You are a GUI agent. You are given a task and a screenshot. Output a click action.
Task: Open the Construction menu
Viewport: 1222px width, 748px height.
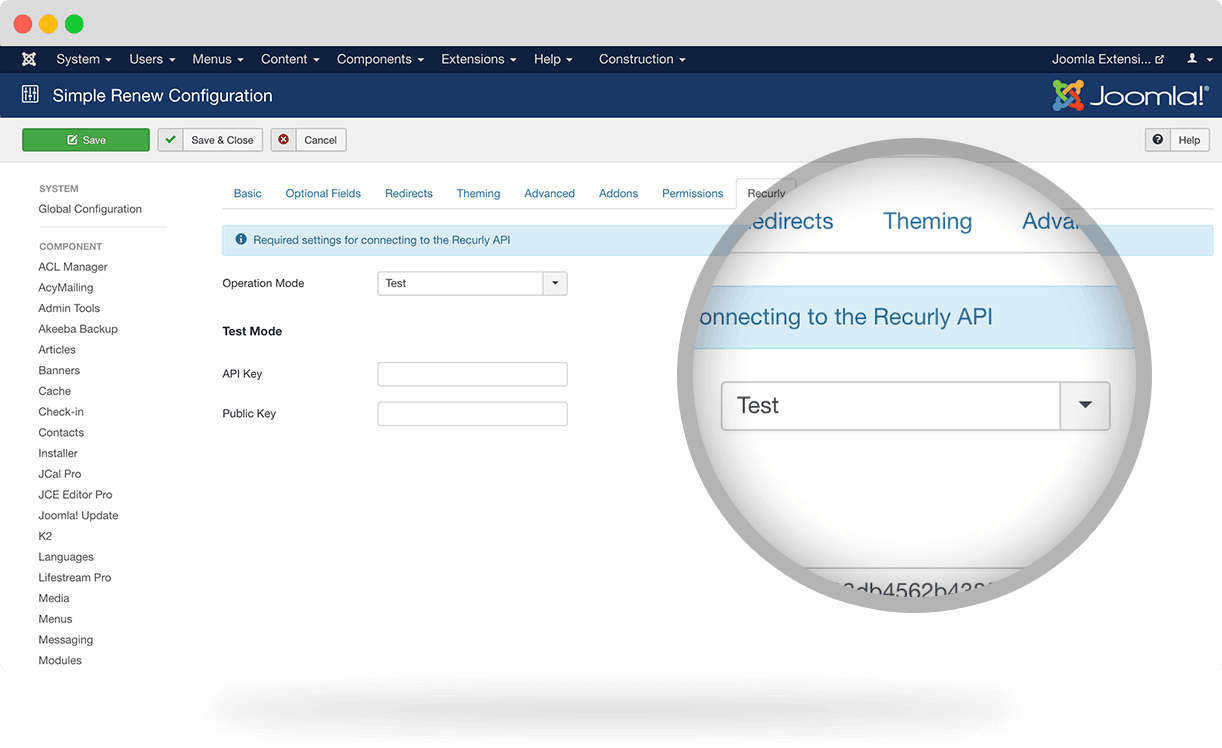point(642,59)
